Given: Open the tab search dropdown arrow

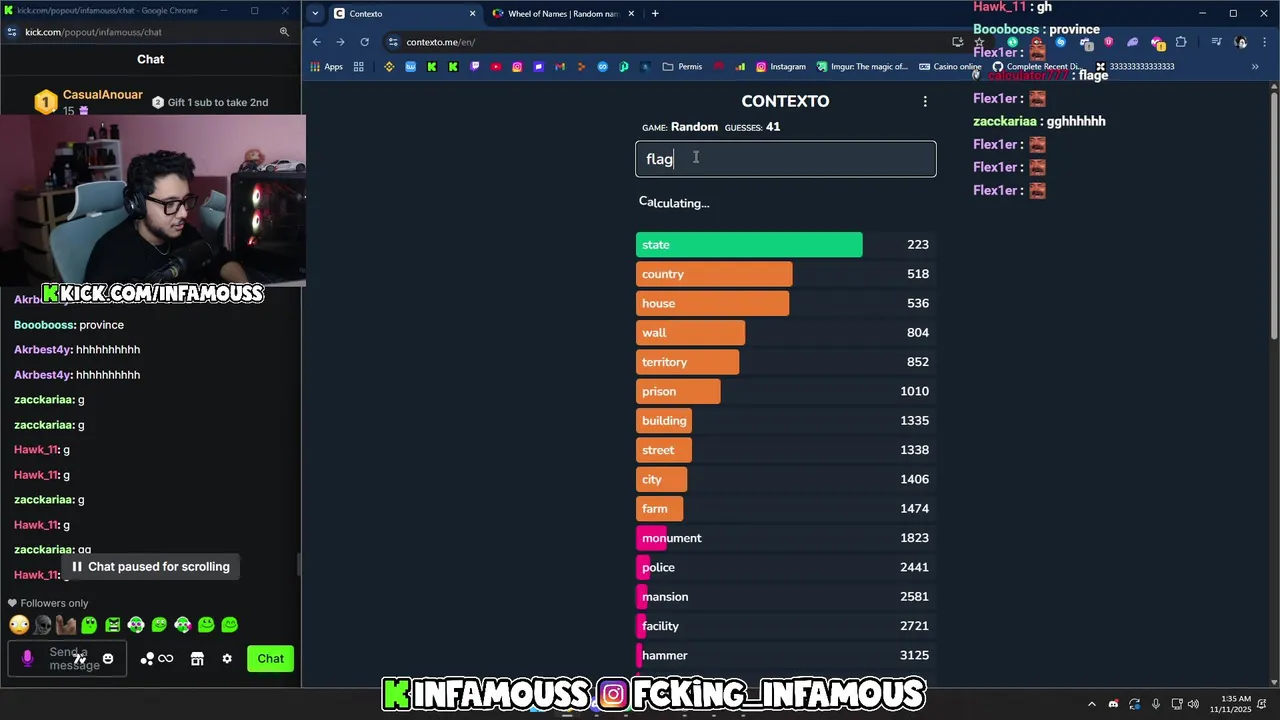Looking at the screenshot, I should tap(316, 14).
